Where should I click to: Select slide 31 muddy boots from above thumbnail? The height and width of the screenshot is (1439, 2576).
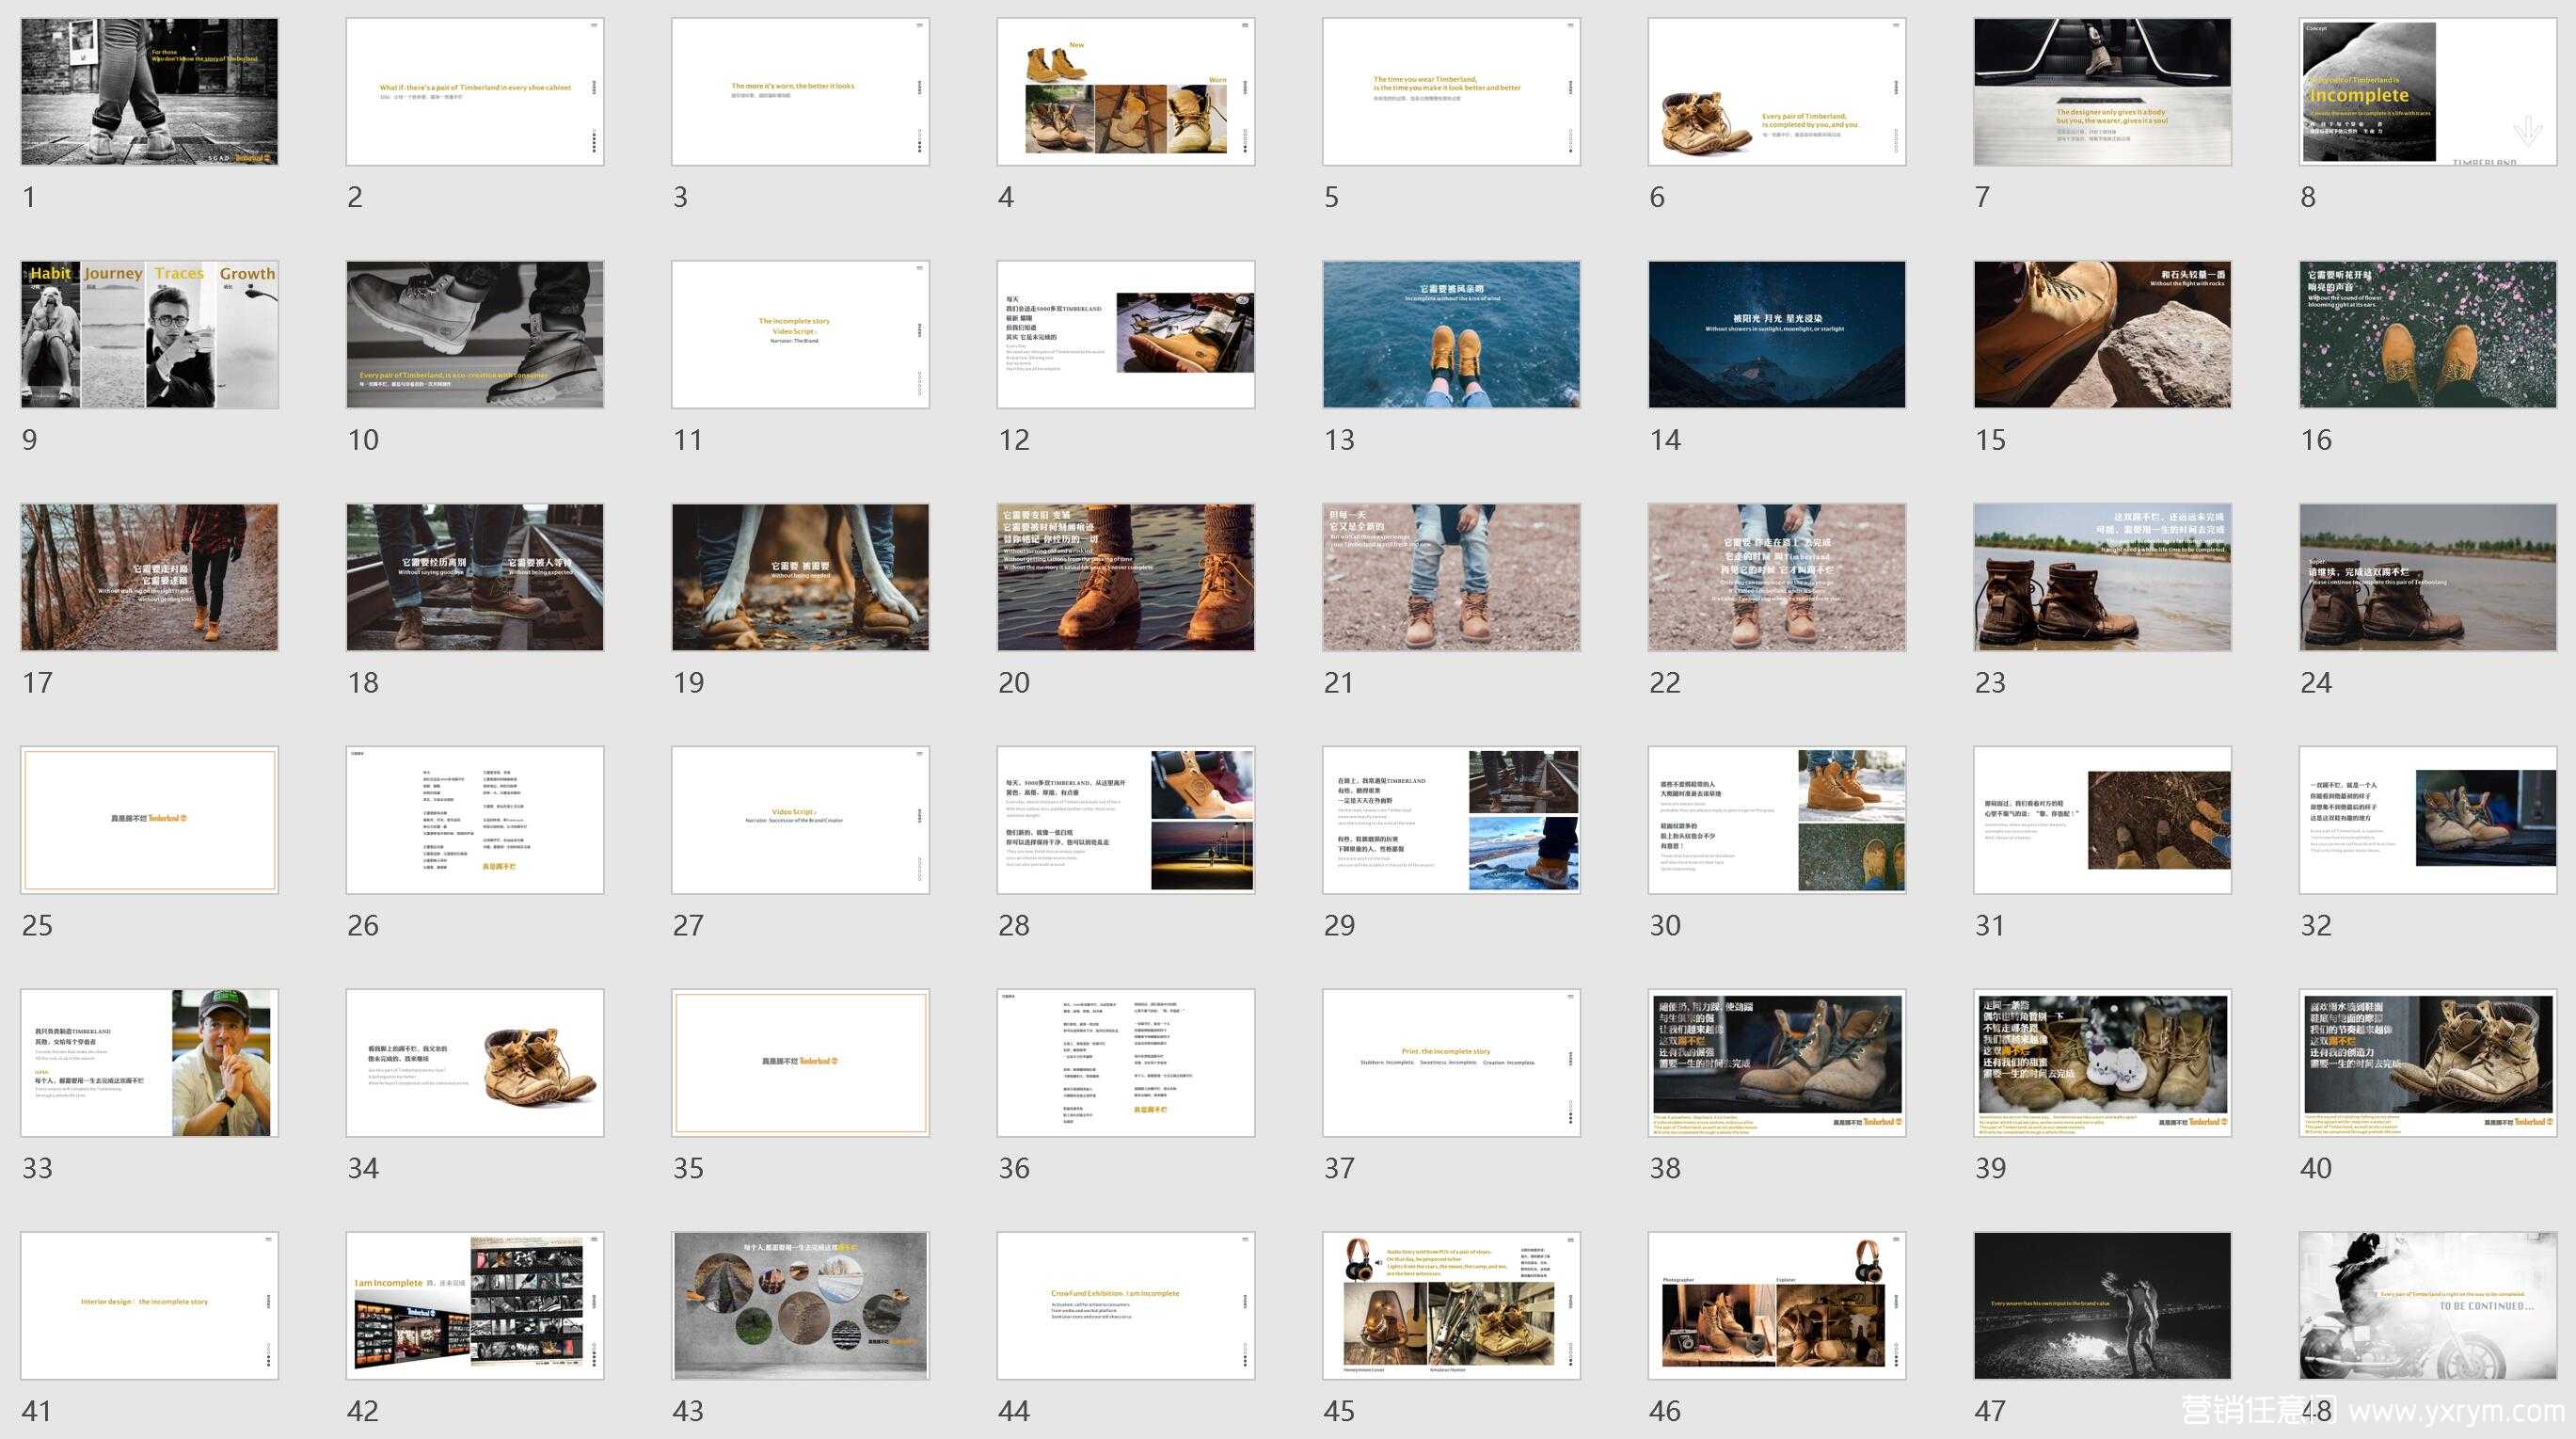[x=2102, y=820]
